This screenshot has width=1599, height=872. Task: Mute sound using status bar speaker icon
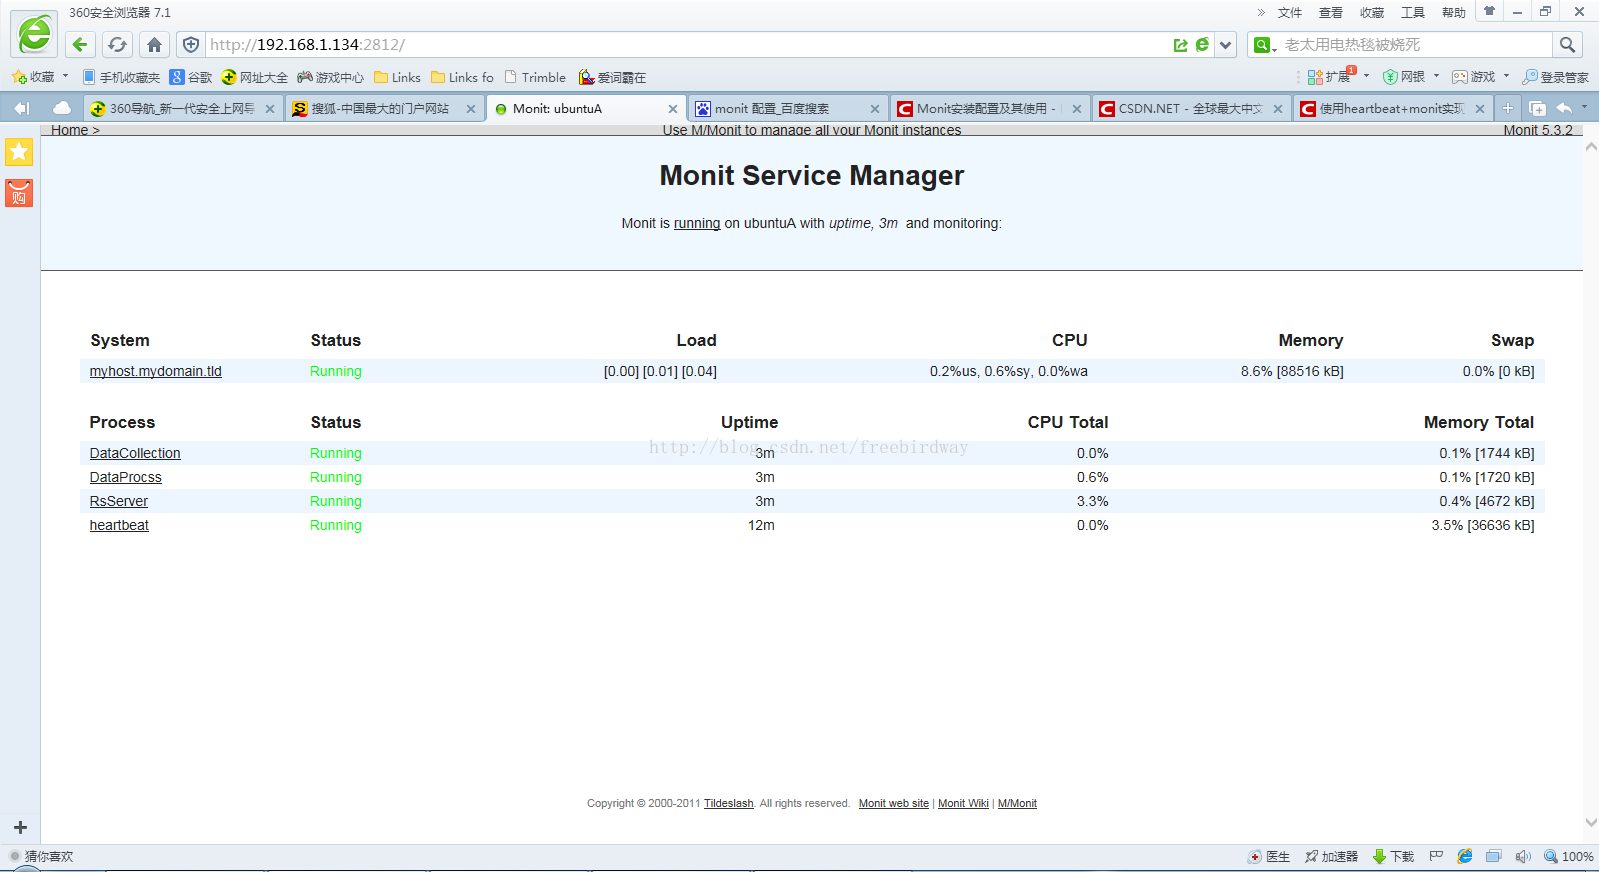pos(1523,857)
